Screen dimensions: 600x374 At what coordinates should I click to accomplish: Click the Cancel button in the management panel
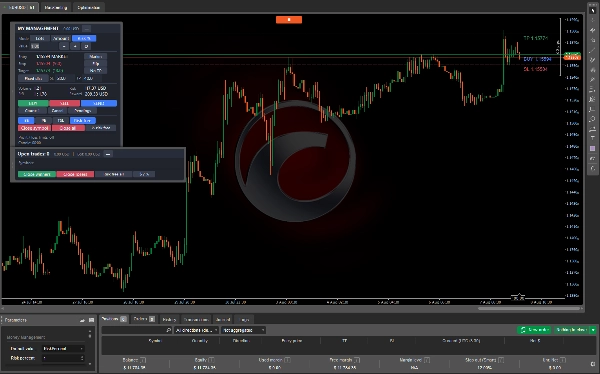click(57, 111)
